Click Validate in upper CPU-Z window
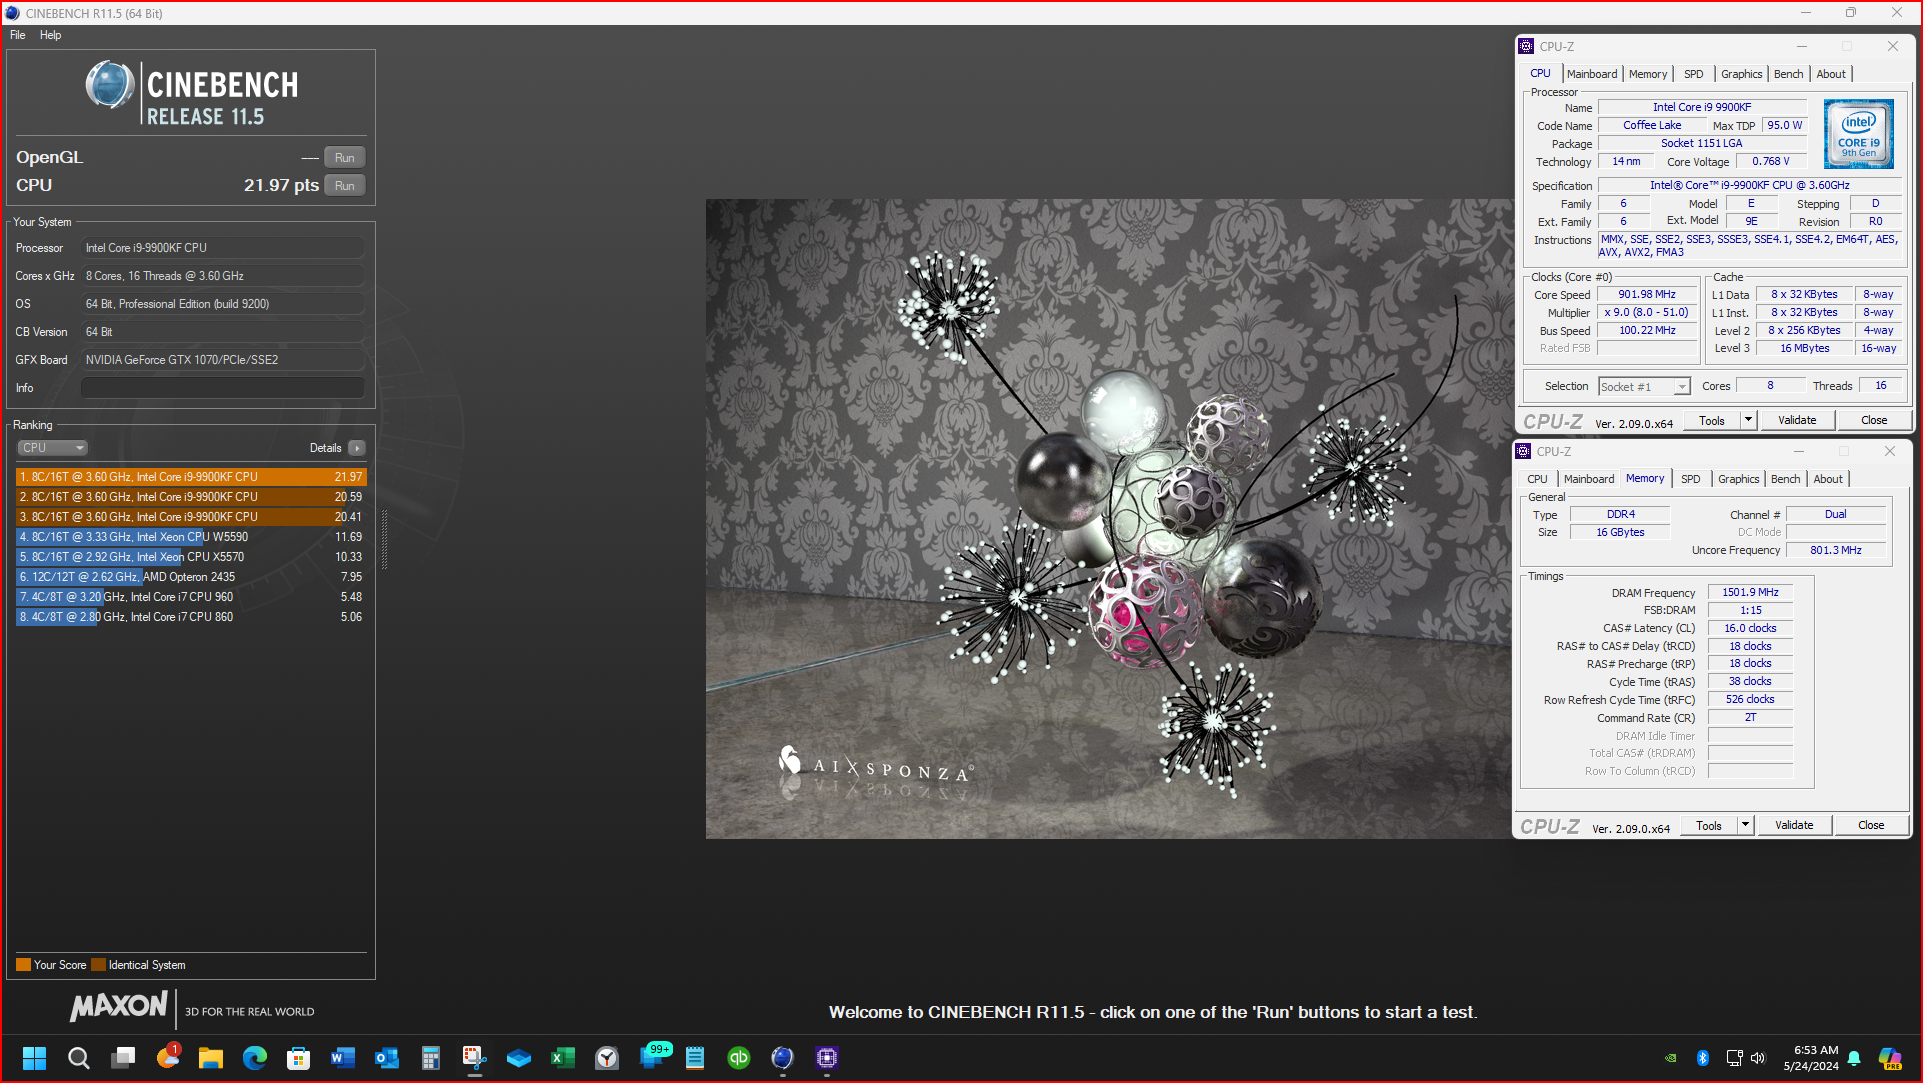1923x1083 pixels. [x=1797, y=421]
